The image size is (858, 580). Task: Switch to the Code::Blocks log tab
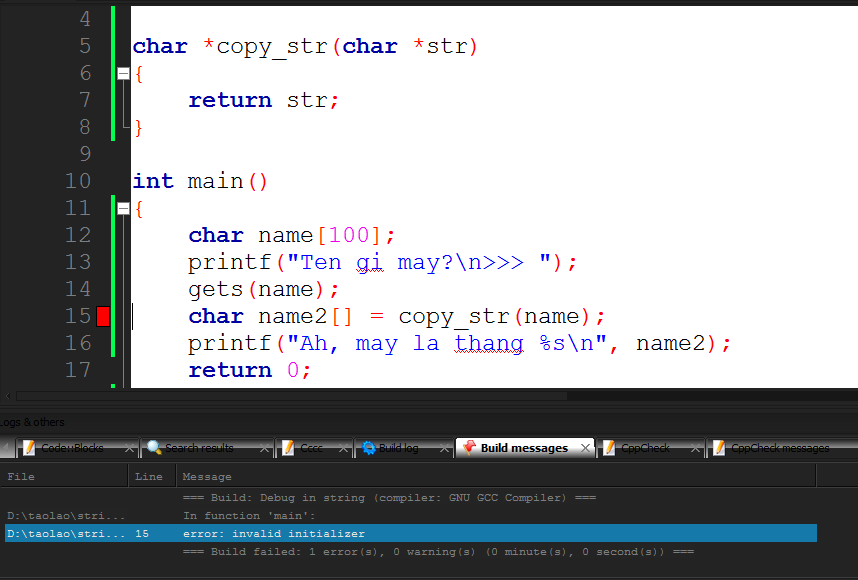(x=71, y=448)
